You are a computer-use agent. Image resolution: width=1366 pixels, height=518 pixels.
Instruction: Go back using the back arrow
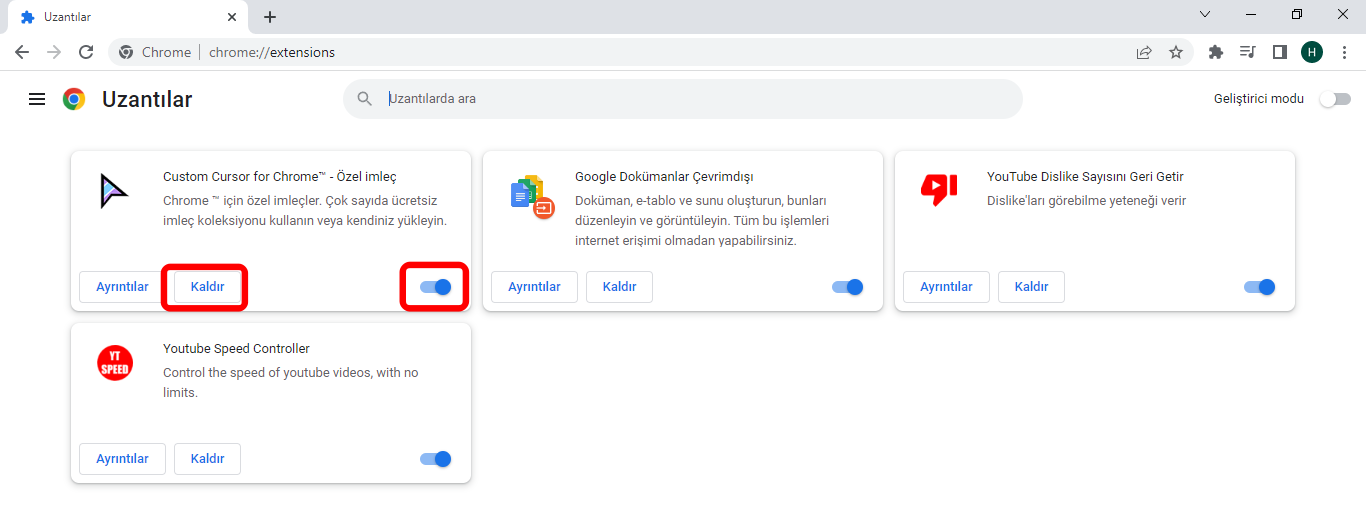pyautogui.click(x=22, y=52)
